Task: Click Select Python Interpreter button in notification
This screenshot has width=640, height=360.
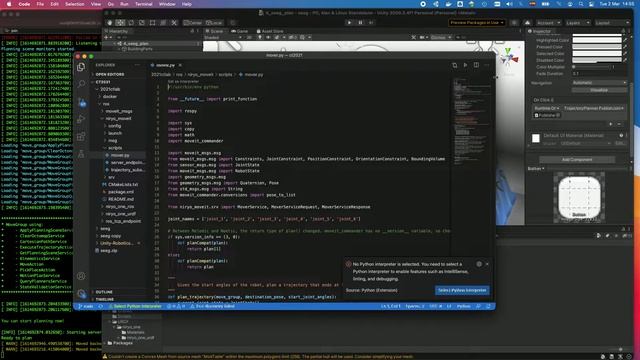Action: 462,290
